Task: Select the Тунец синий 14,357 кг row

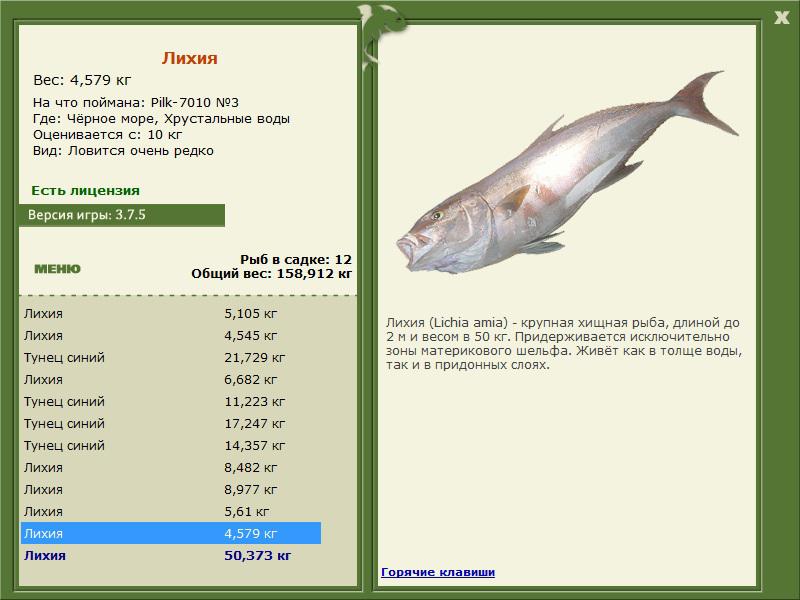Action: point(171,445)
